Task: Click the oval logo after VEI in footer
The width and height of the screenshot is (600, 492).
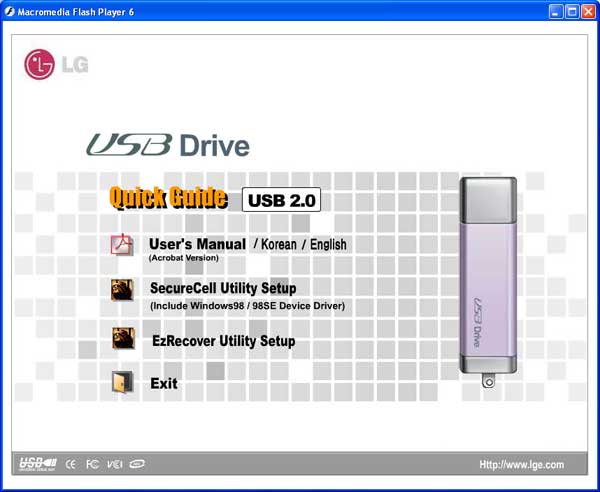Action: (x=137, y=464)
